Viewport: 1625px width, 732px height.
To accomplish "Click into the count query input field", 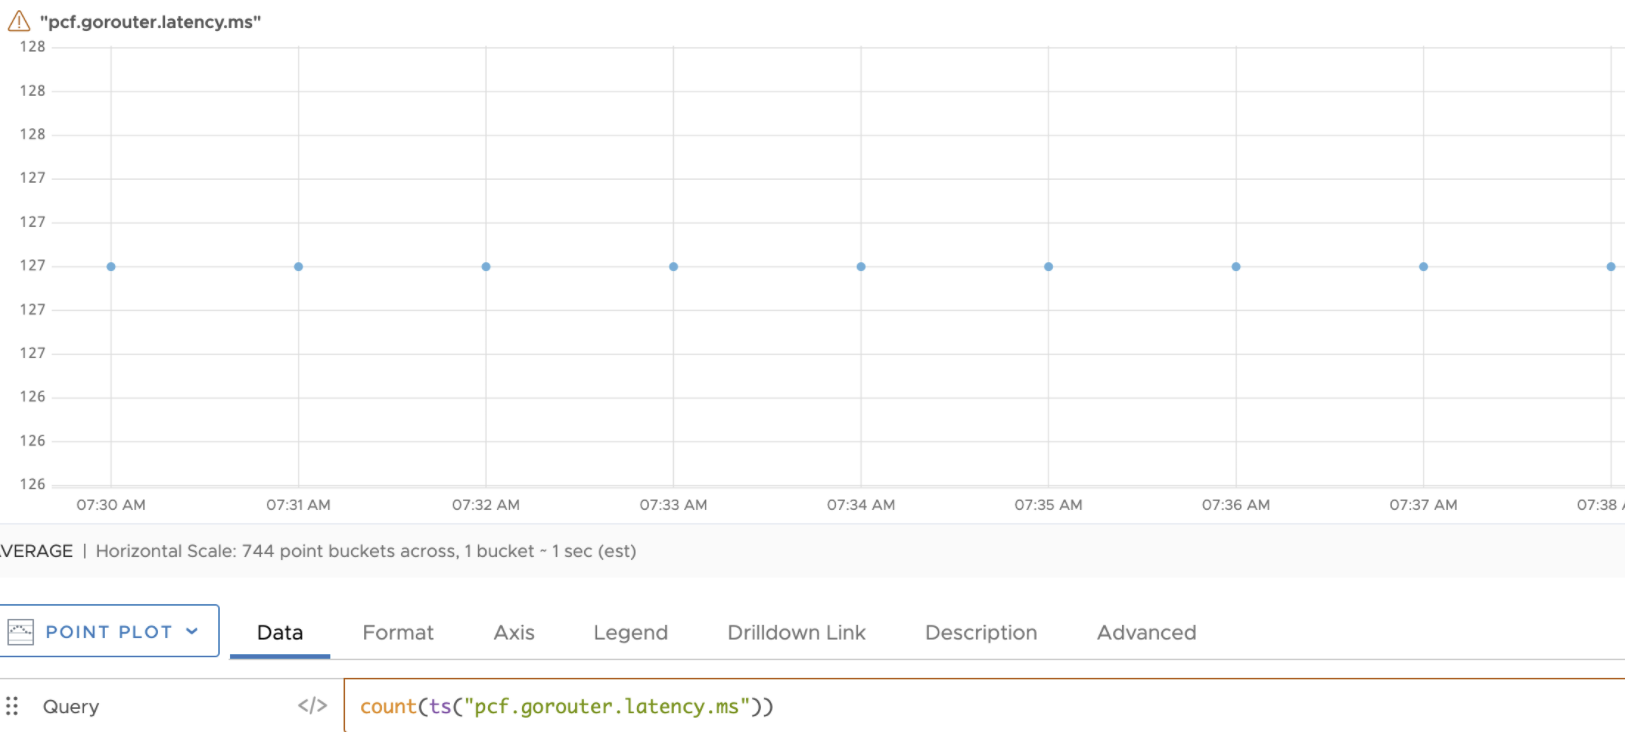I will click(x=985, y=706).
